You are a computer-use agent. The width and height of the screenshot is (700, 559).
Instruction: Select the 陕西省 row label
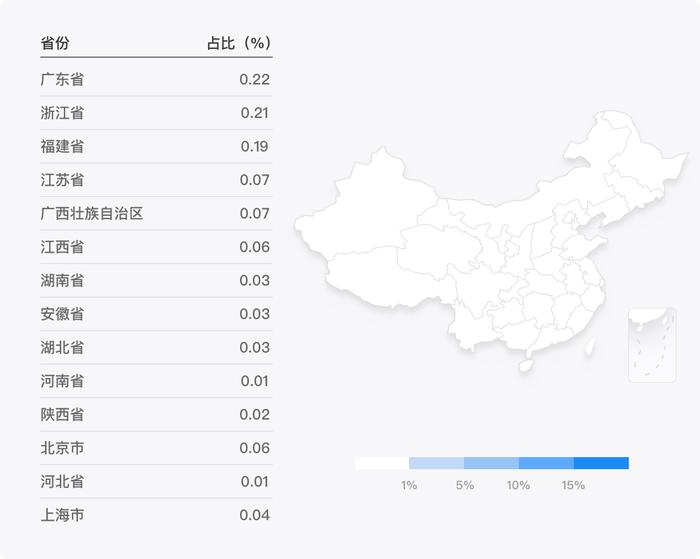62,414
